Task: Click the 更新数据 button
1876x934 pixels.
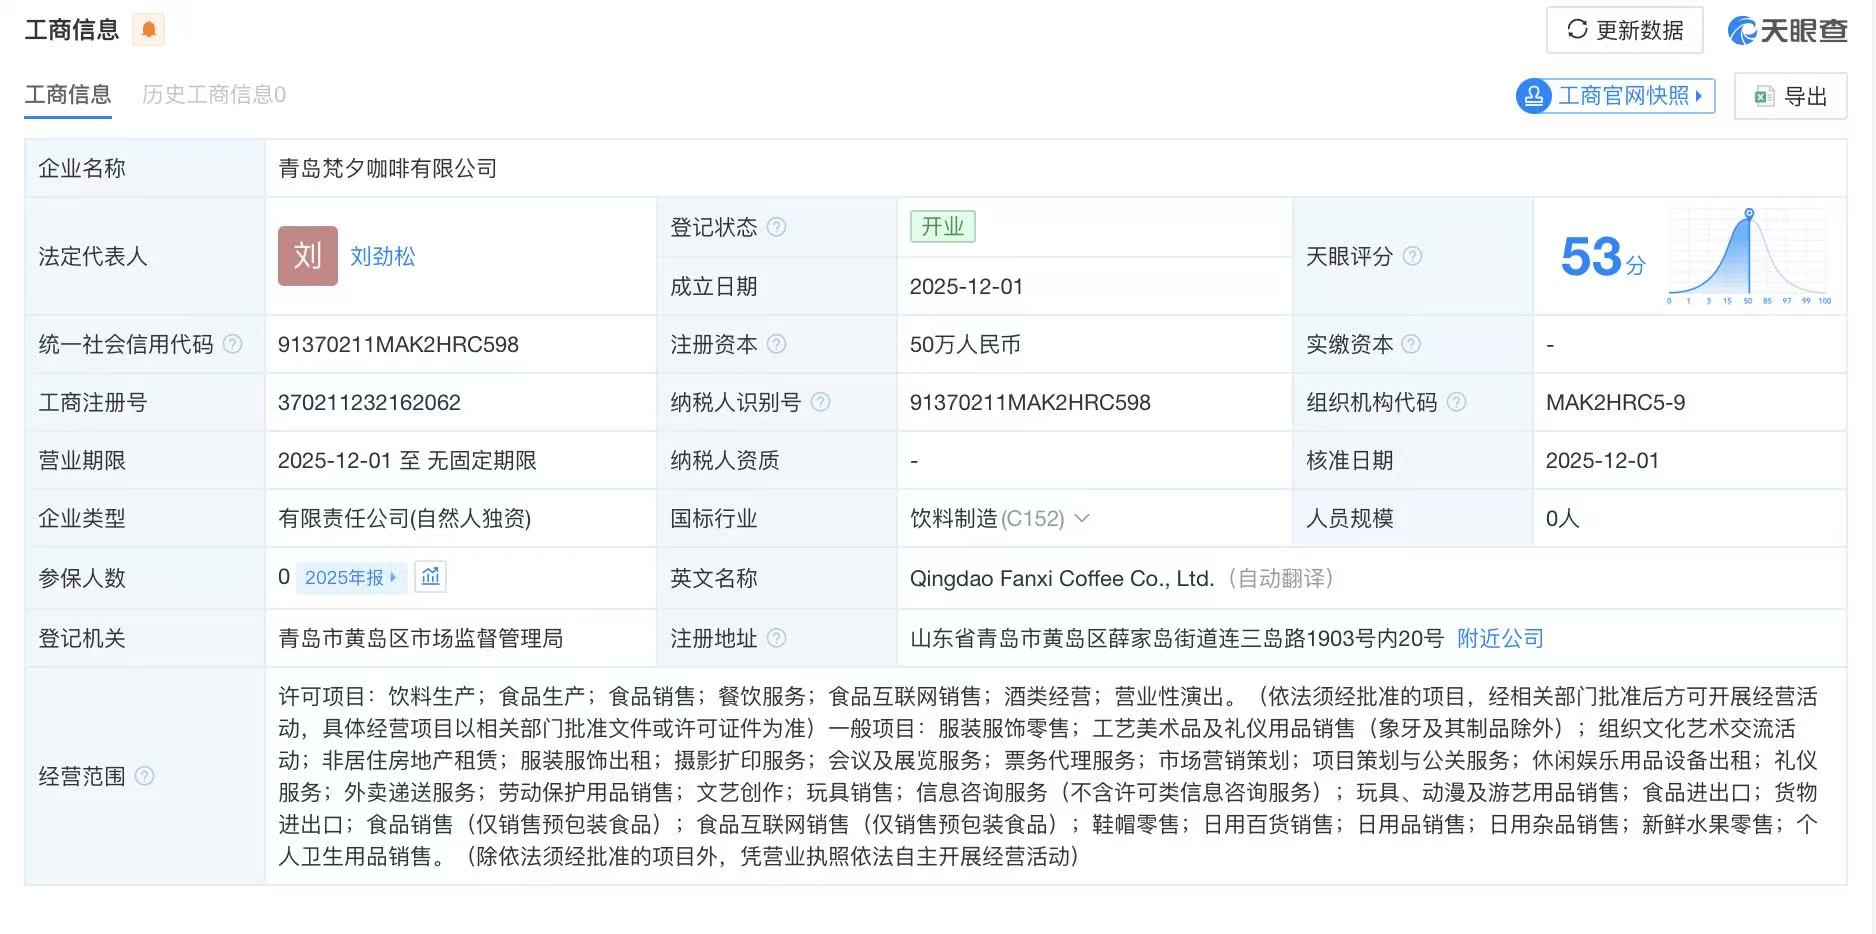Action: tap(1624, 30)
